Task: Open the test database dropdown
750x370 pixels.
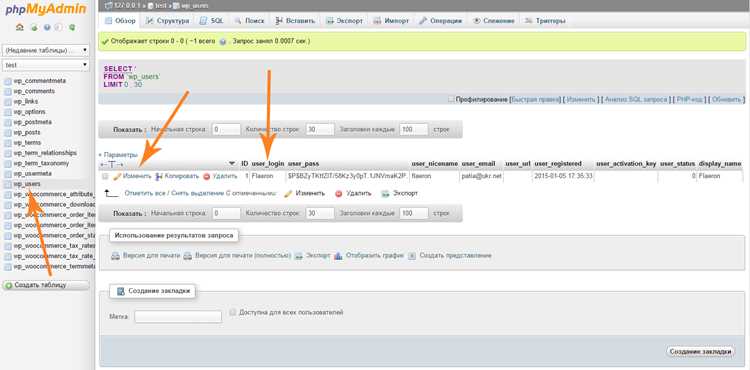Action: 45,65
